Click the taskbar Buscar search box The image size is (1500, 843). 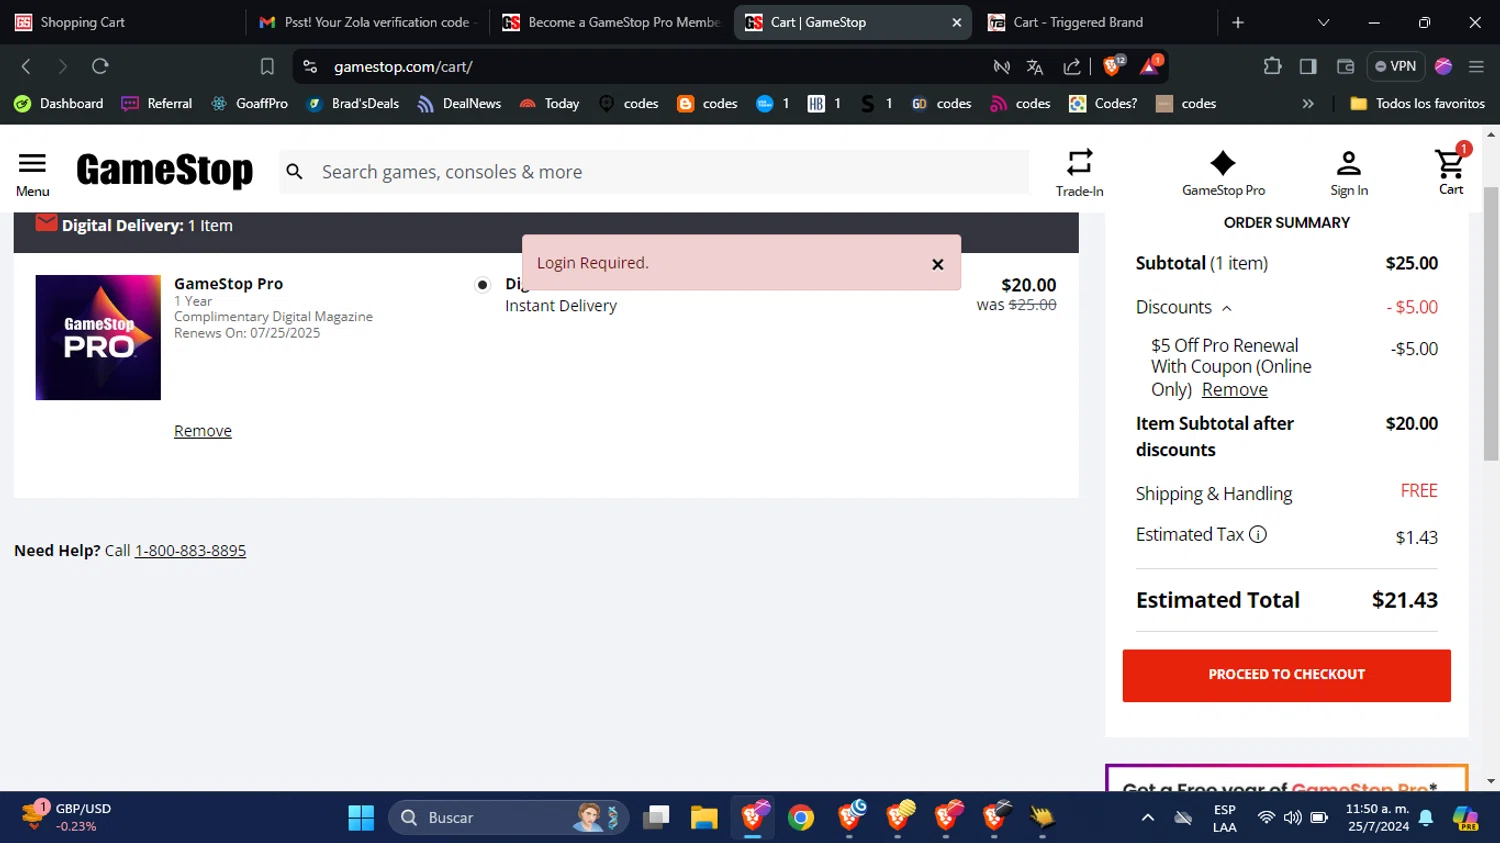[508, 818]
